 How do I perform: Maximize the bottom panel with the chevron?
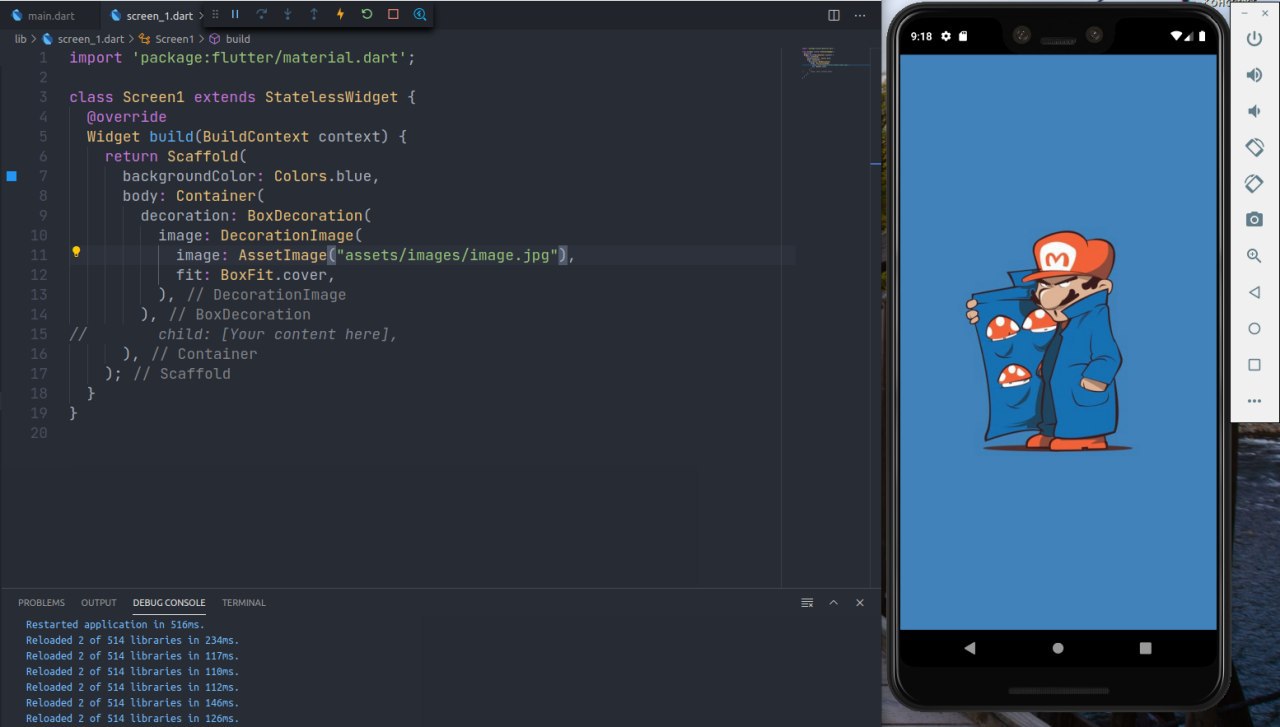tap(834, 603)
